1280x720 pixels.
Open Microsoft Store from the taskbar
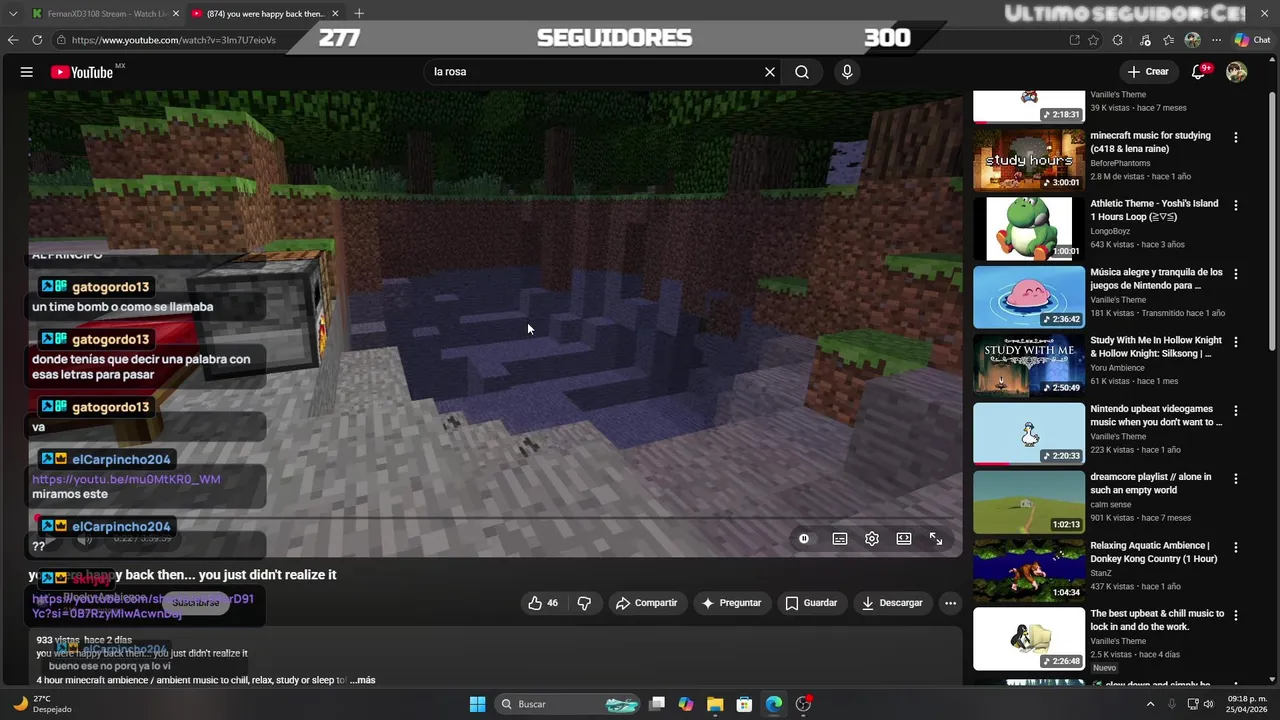744,704
